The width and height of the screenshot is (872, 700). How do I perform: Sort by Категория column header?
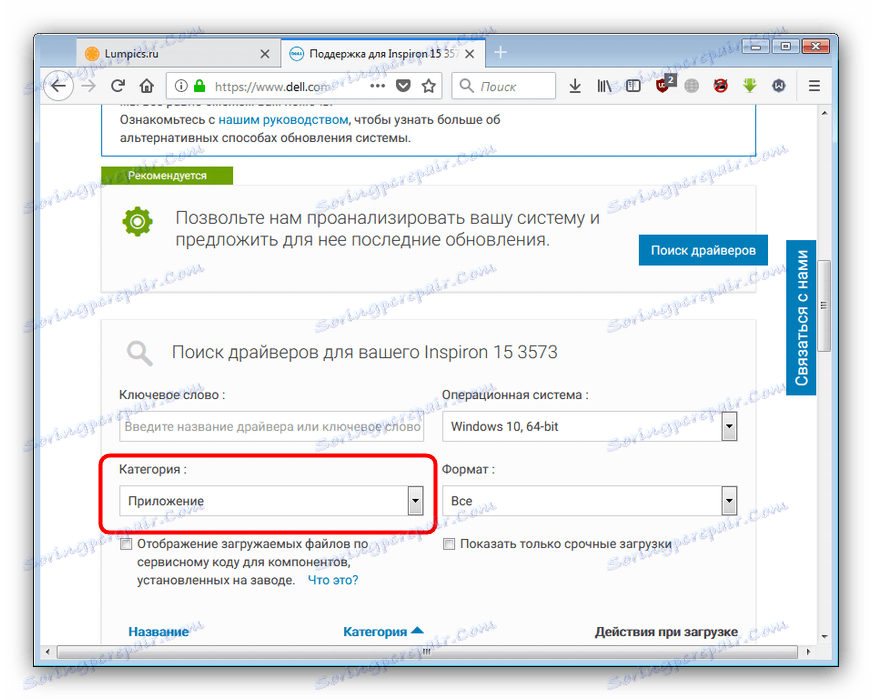[383, 632]
